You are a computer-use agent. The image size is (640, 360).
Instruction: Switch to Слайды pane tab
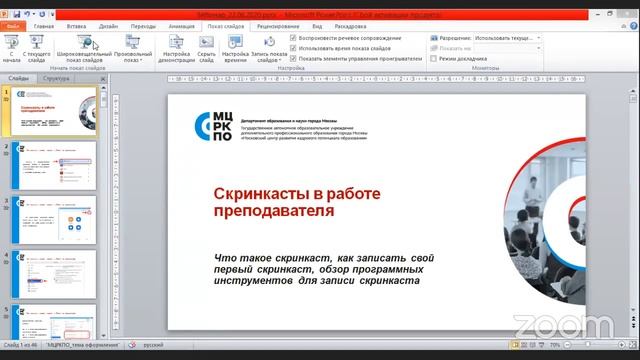[x=19, y=78]
